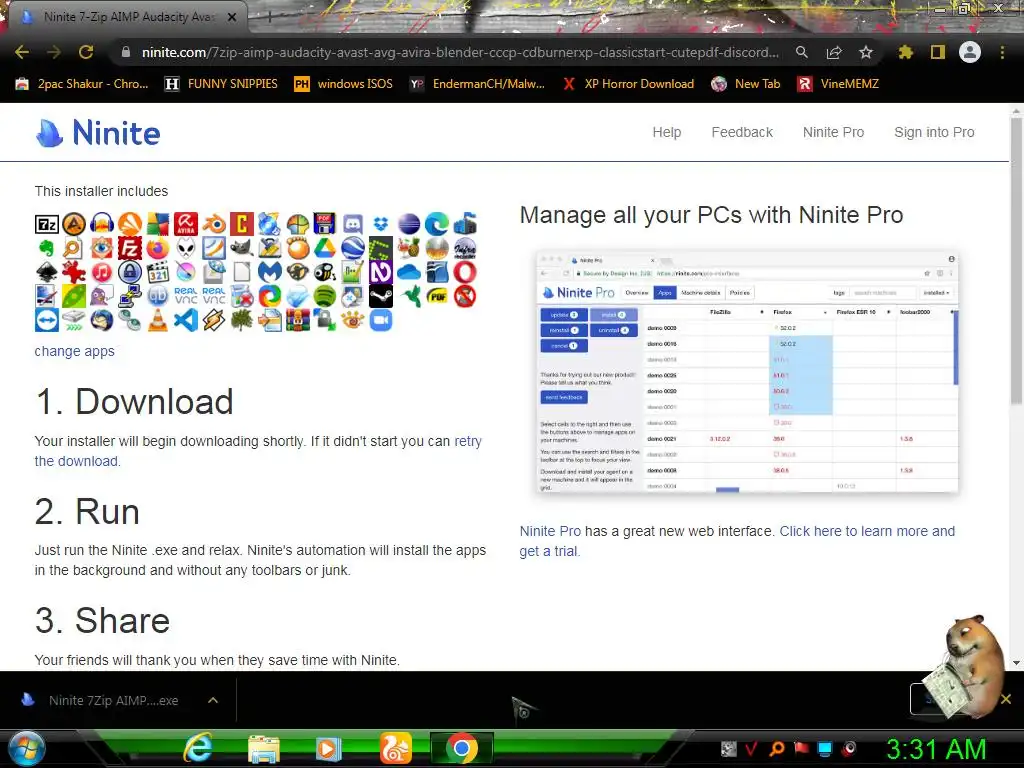Click the change apps link
This screenshot has height=768, width=1024.
74,351
